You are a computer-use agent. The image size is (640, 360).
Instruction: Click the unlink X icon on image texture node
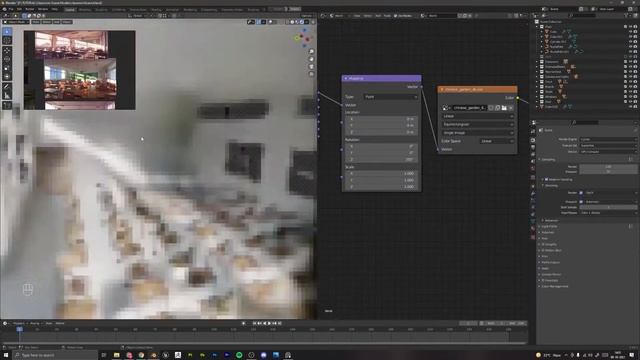(511, 108)
